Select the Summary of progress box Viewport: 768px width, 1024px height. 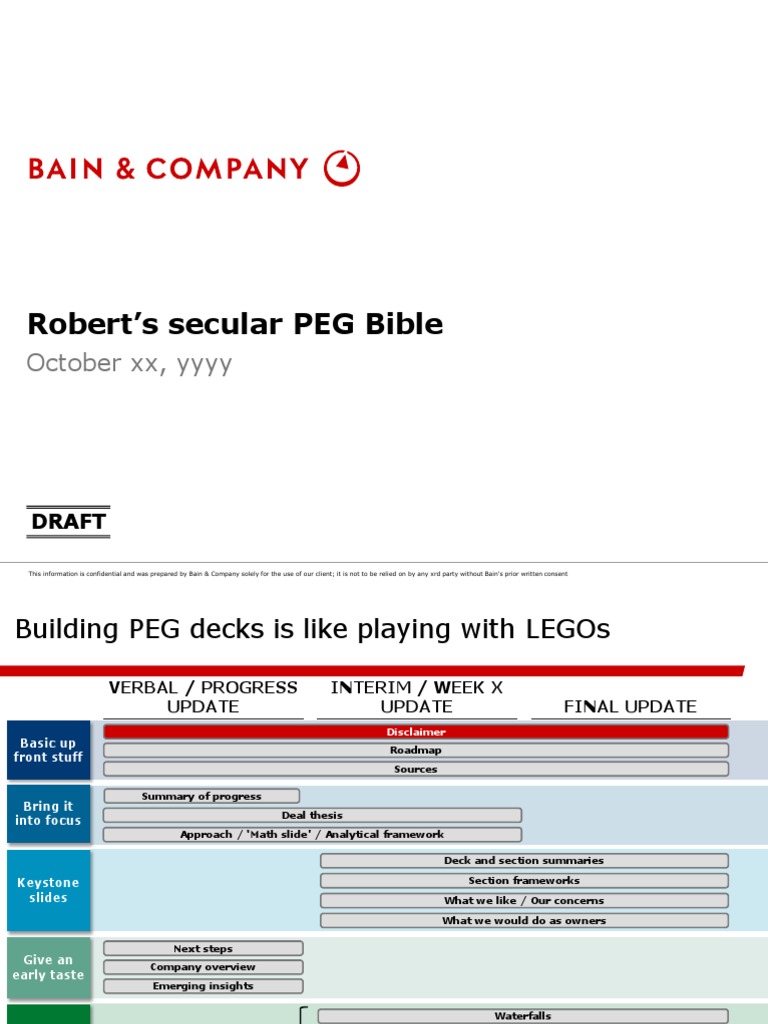coord(201,796)
